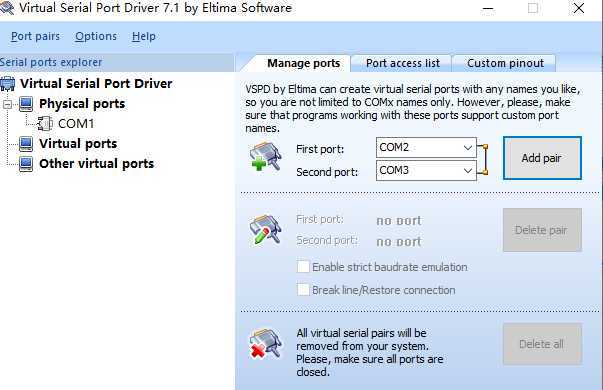Screen dimensions: 603x390
Task: Toggle Break line/Restore connection checkbox
Action: click(303, 290)
